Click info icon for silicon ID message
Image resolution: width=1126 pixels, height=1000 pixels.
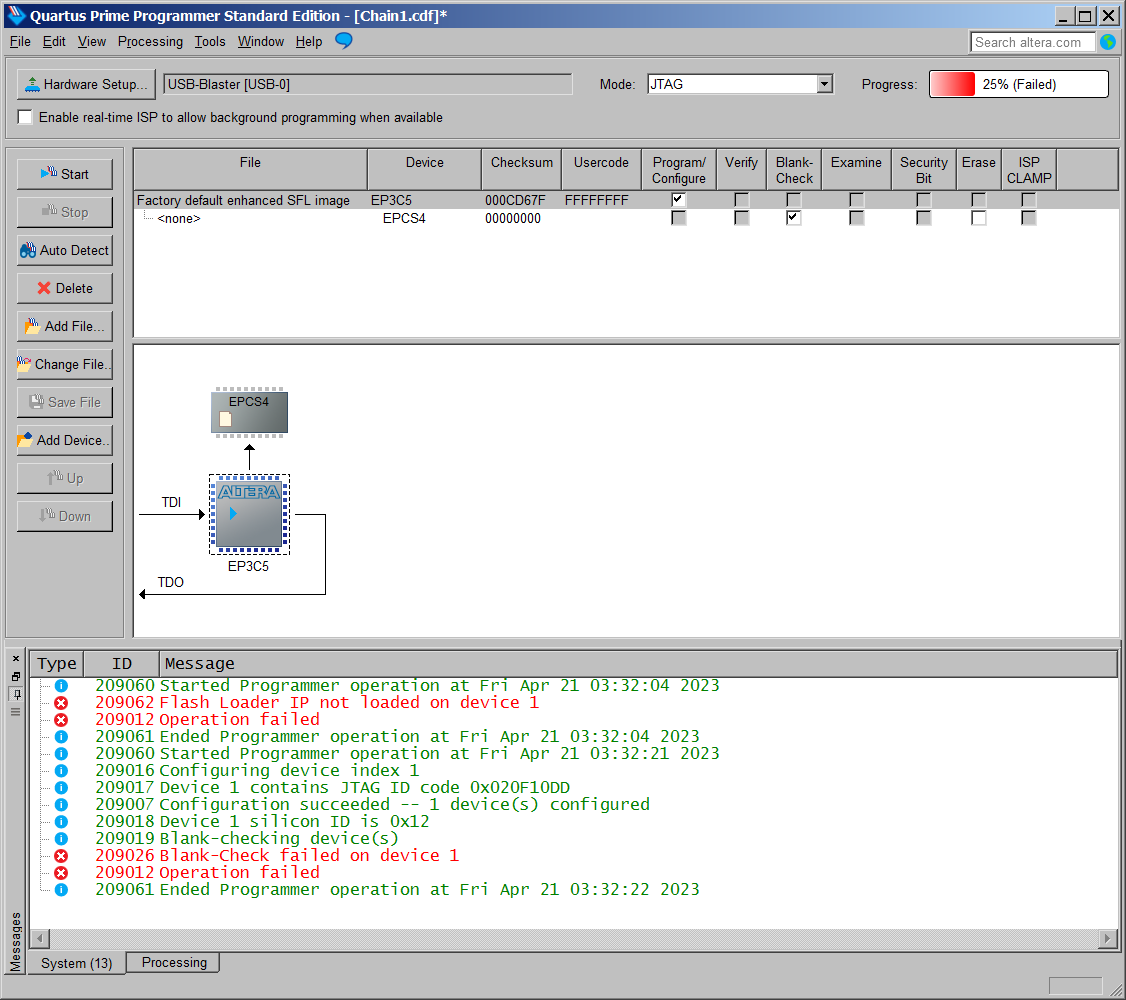click(62, 822)
